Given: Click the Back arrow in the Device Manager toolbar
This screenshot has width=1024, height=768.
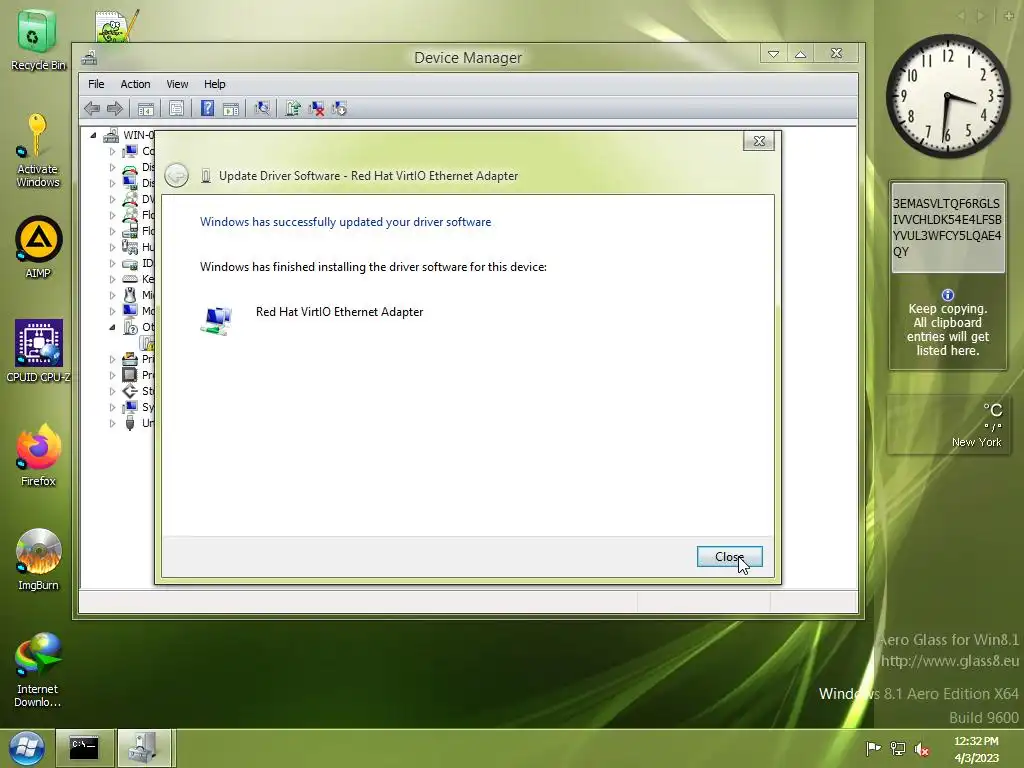Looking at the screenshot, I should click(92, 108).
